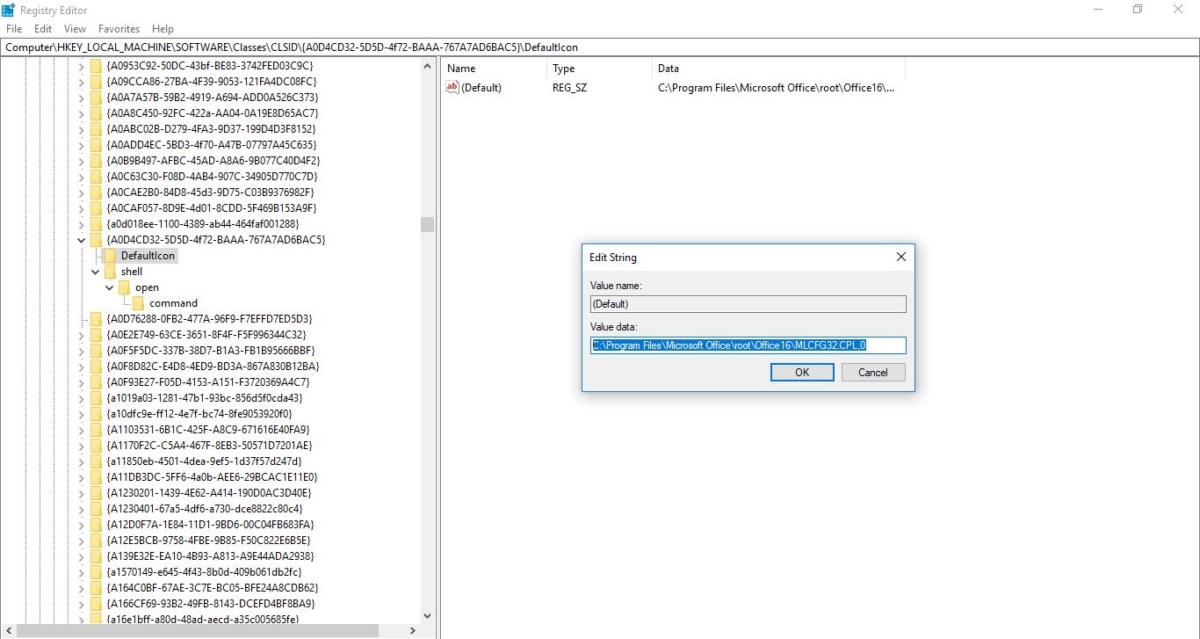
Task: Collapse the open subkey
Action: pos(109,287)
